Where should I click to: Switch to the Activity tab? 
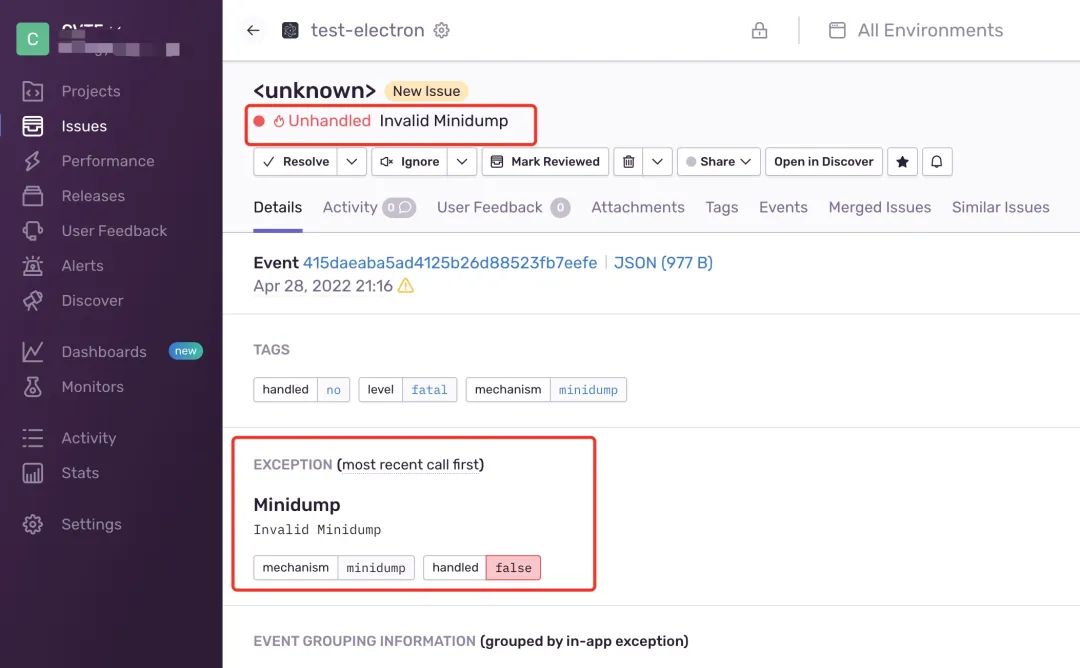(x=350, y=207)
